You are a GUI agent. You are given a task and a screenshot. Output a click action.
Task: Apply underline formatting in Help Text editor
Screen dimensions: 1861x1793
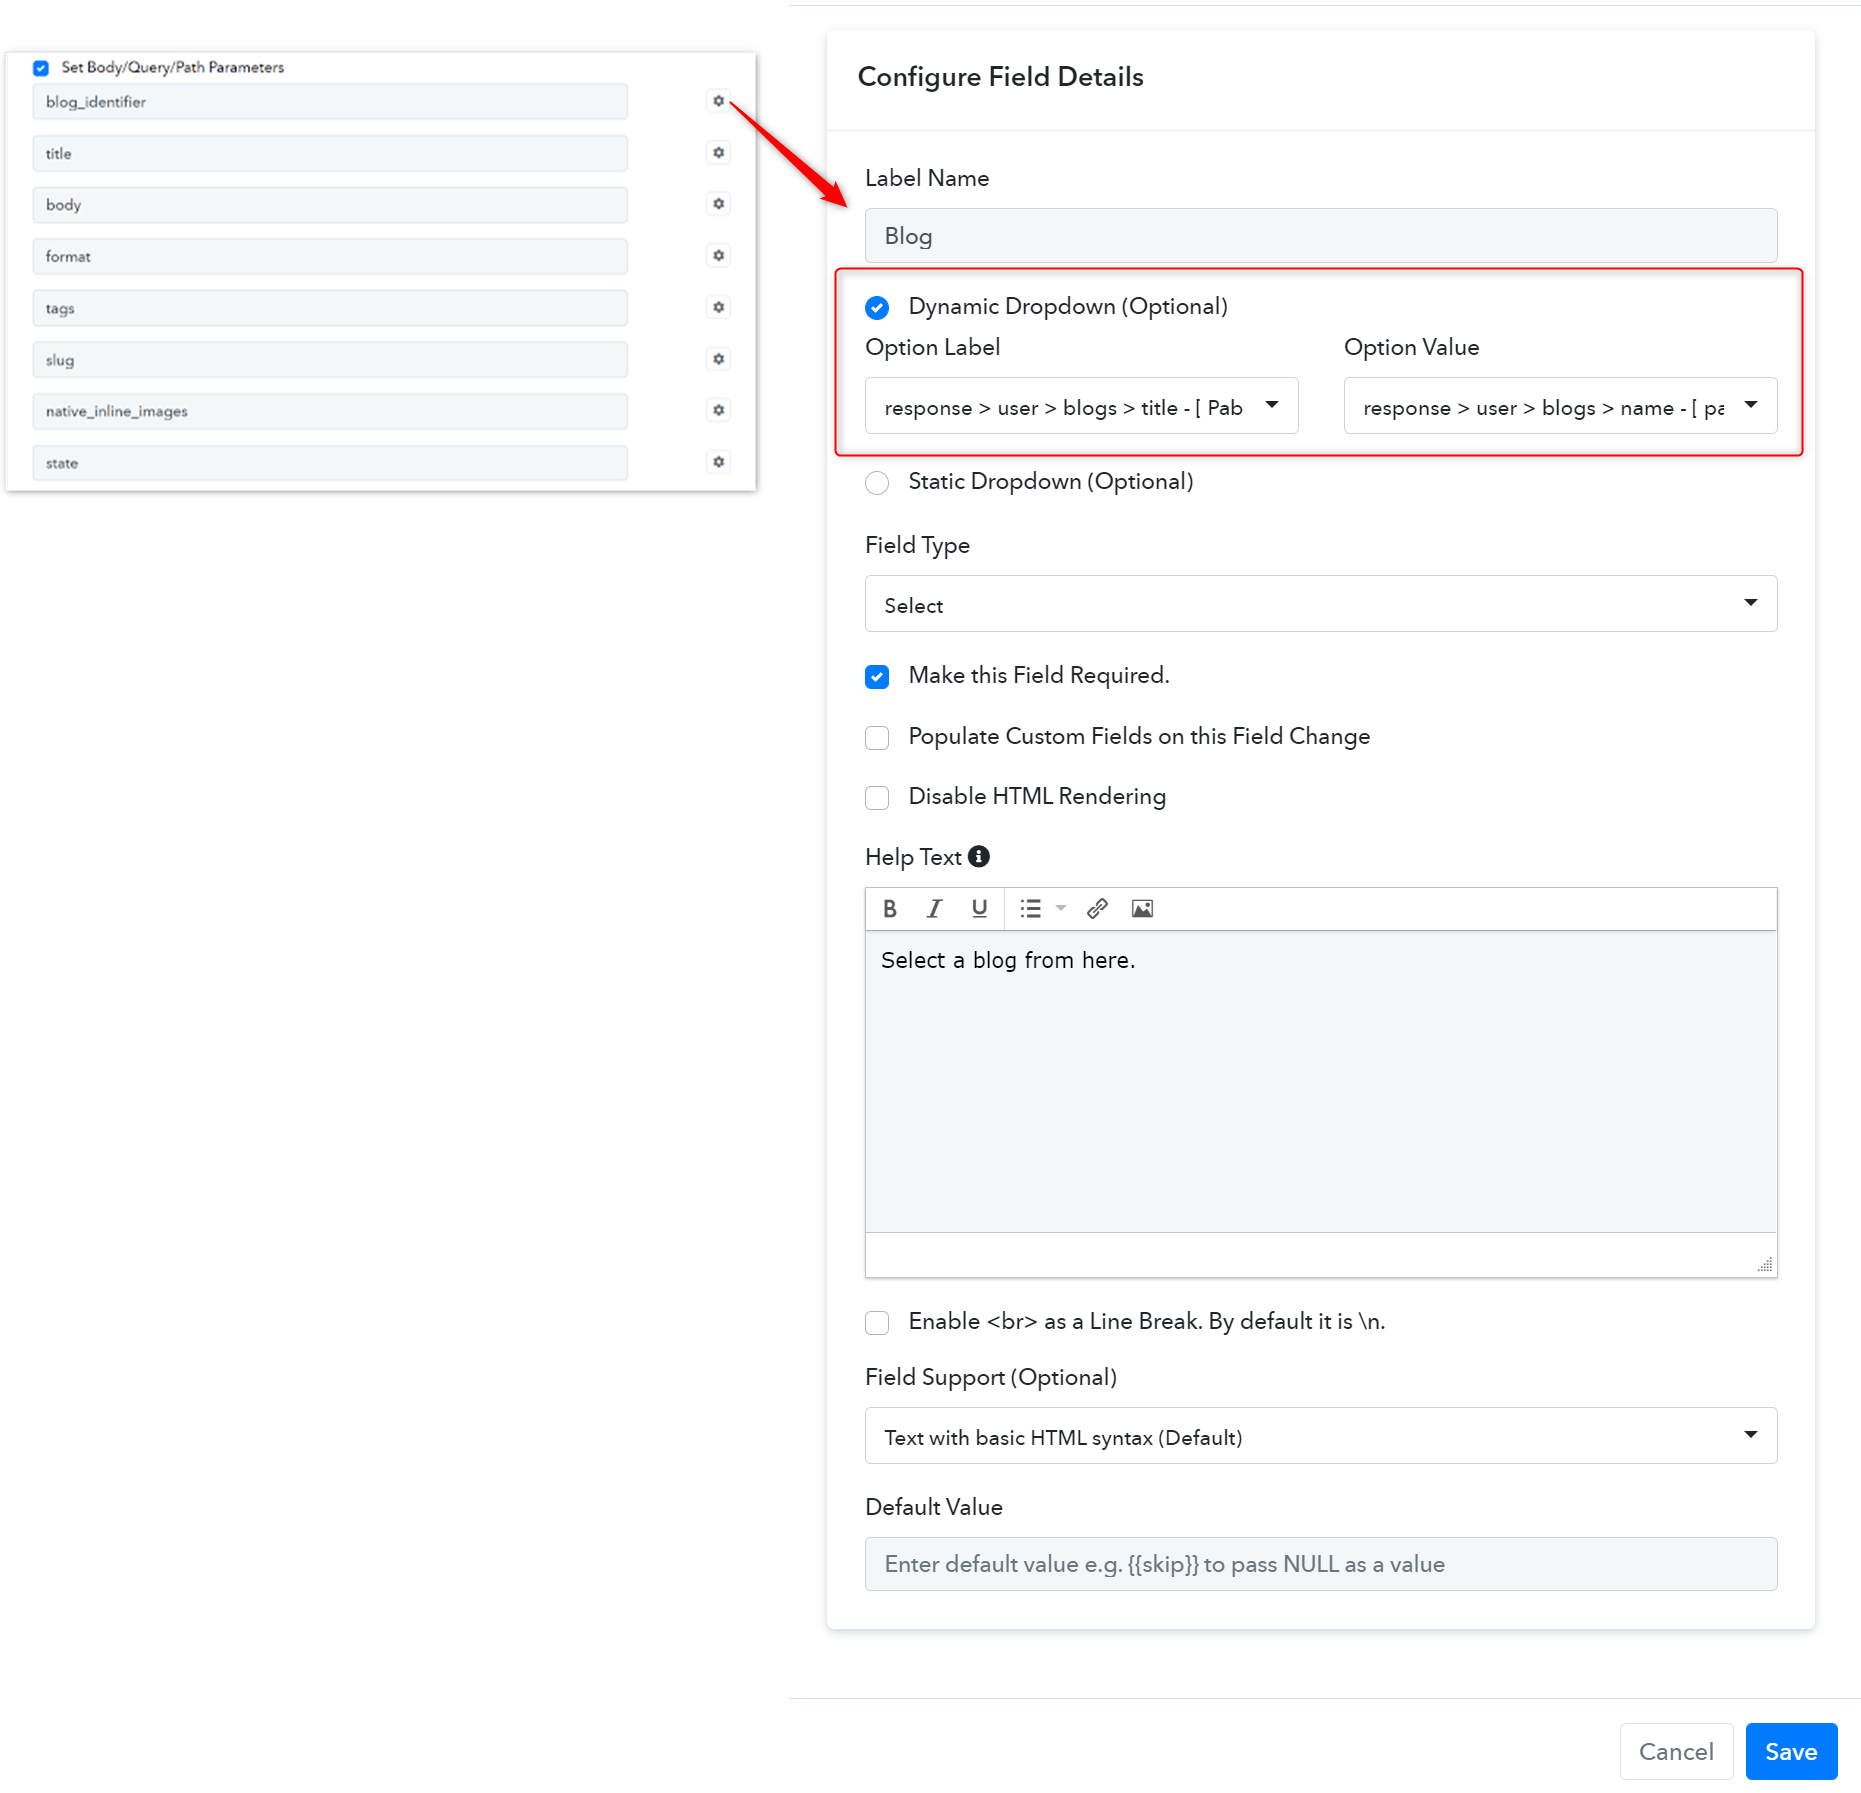point(979,909)
